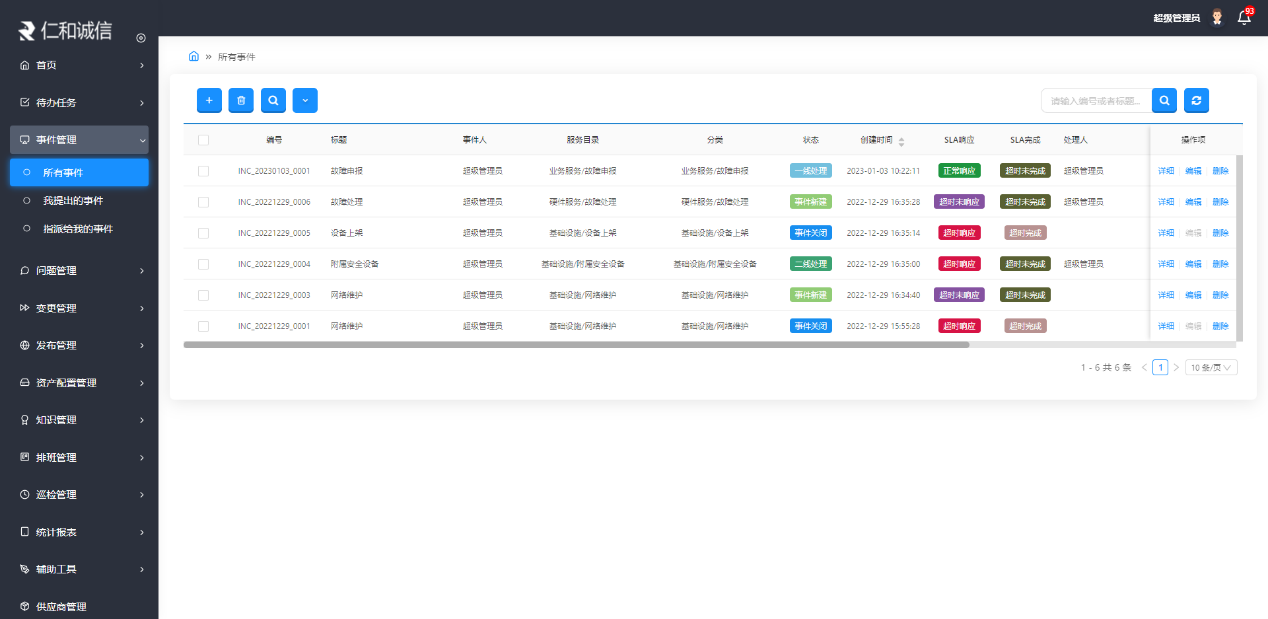Click 一线处理 status tag in first row
Image resolution: width=1268 pixels, height=619 pixels.
(x=810, y=171)
